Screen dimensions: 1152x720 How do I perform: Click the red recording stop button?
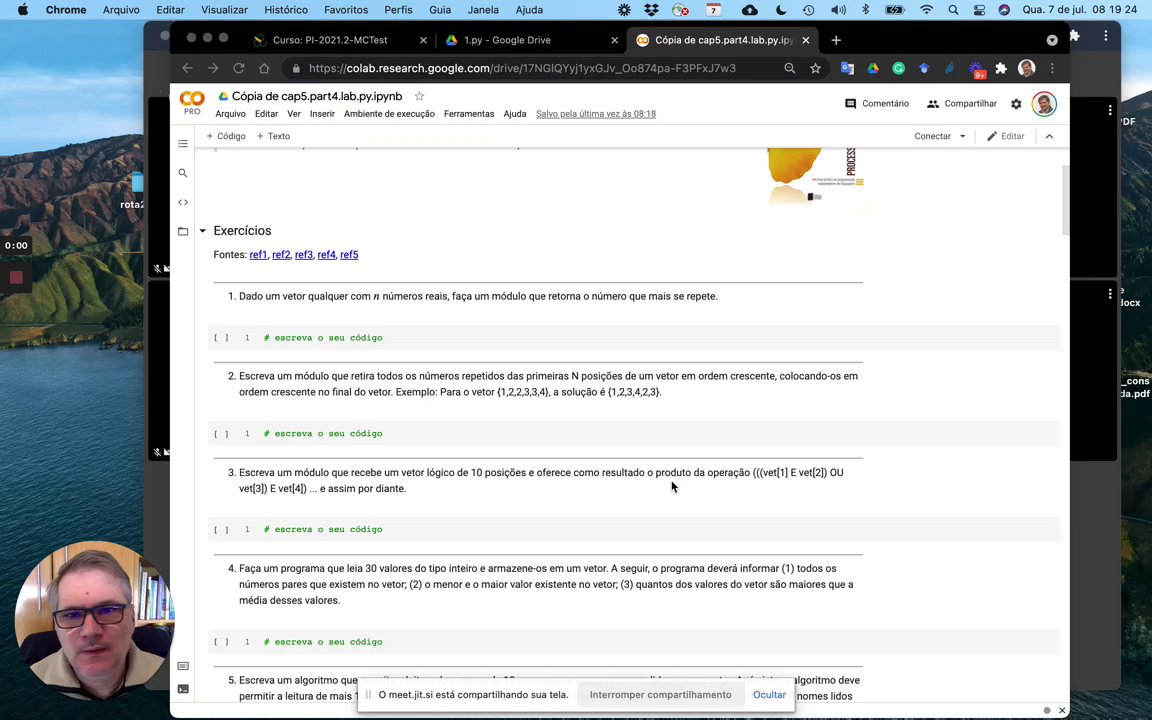coord(16,277)
